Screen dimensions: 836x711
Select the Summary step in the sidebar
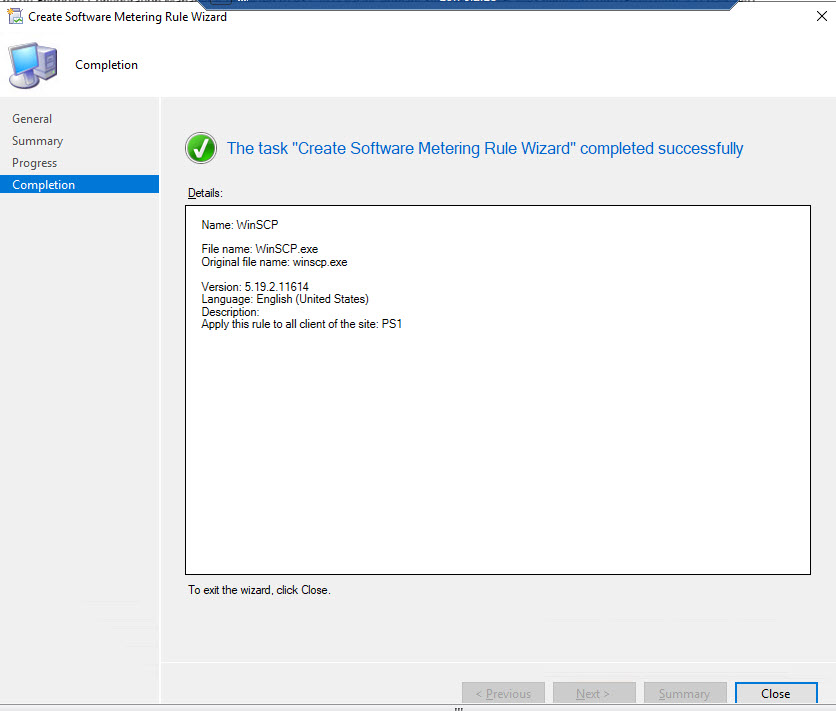(37, 141)
